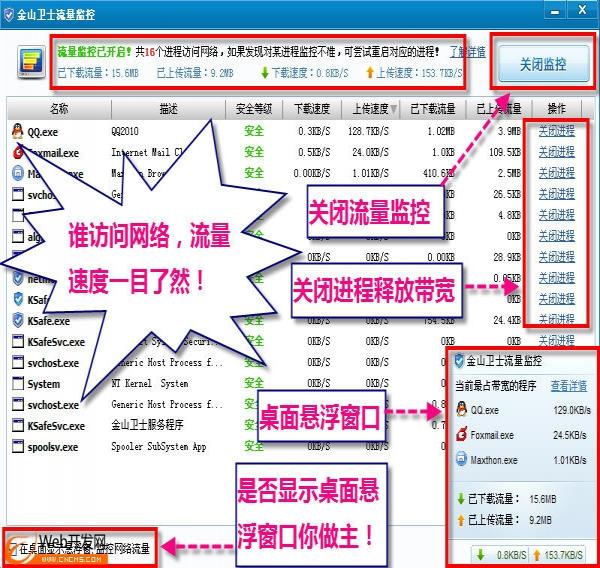Click the 安全等级 column header

click(253, 108)
